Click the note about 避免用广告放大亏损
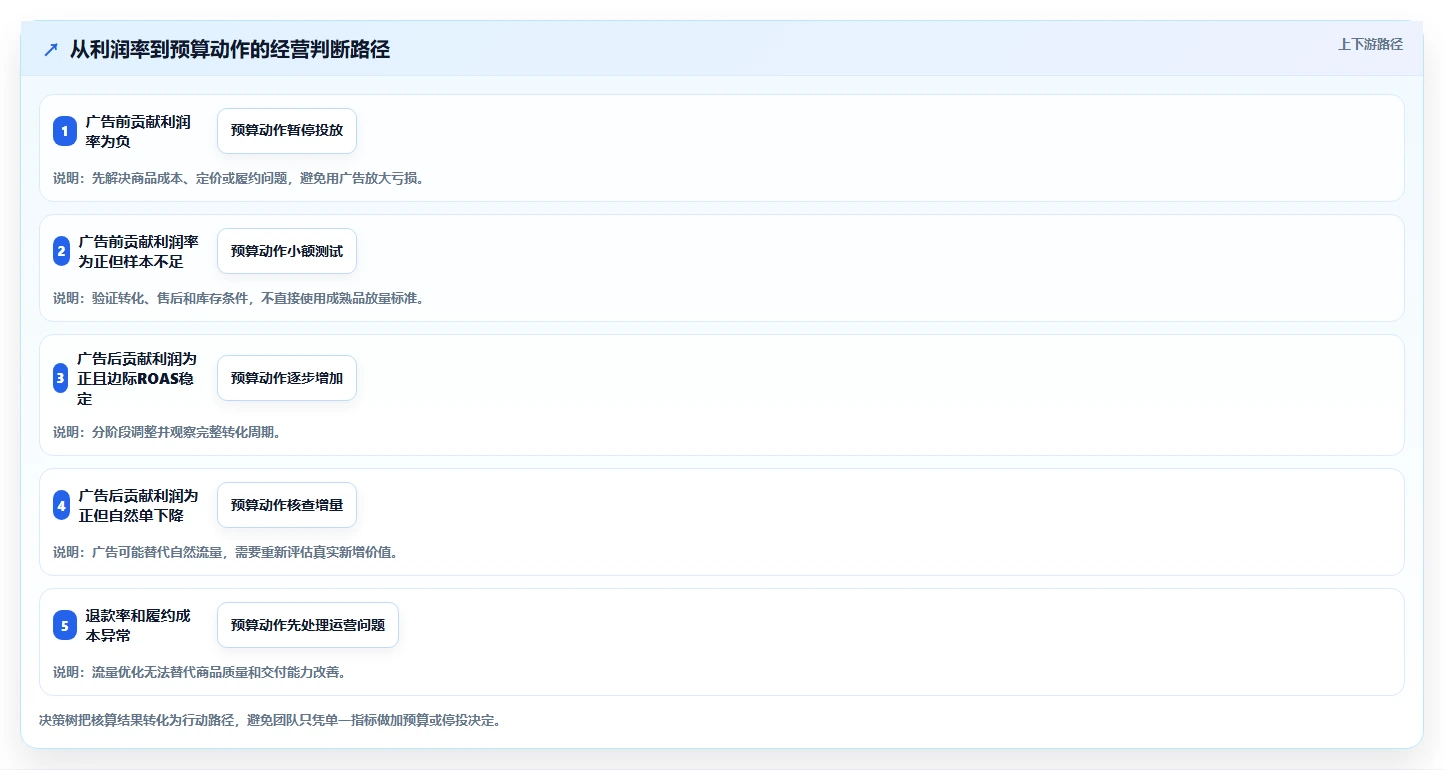 [x=239, y=178]
